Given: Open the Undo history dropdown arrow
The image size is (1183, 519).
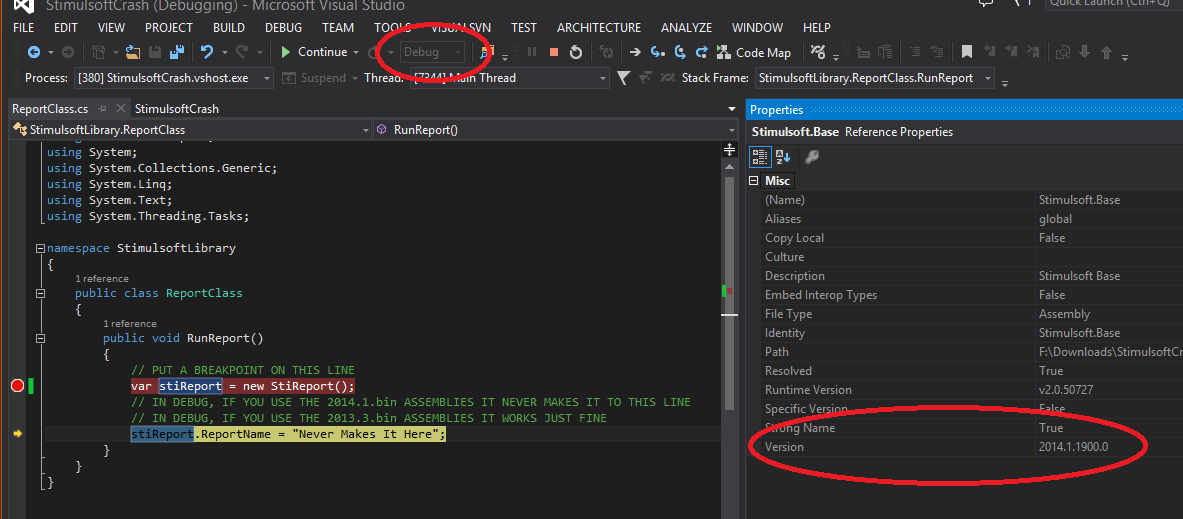Looking at the screenshot, I should pyautogui.click(x=223, y=52).
